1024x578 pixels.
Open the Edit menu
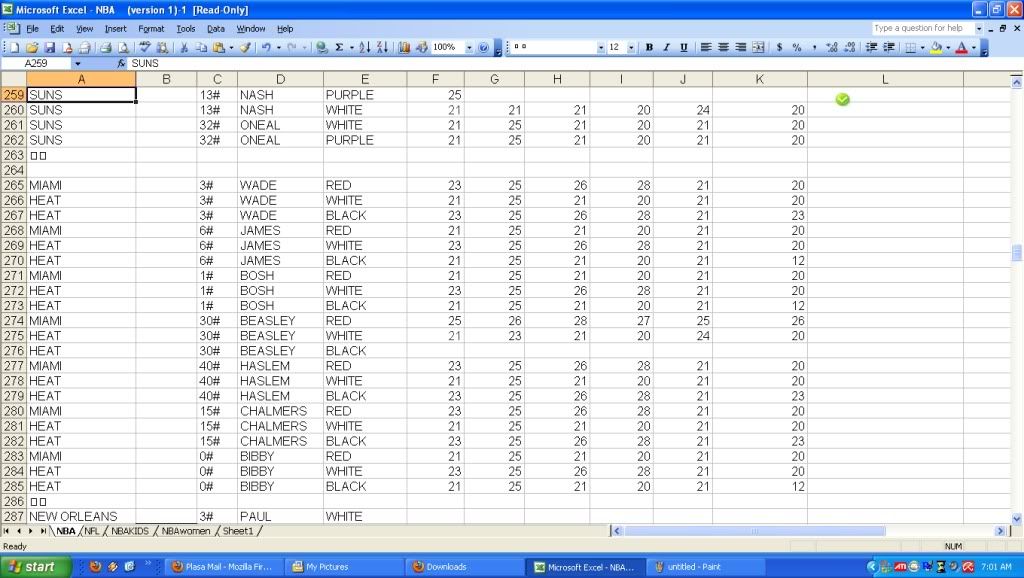pyautogui.click(x=57, y=29)
